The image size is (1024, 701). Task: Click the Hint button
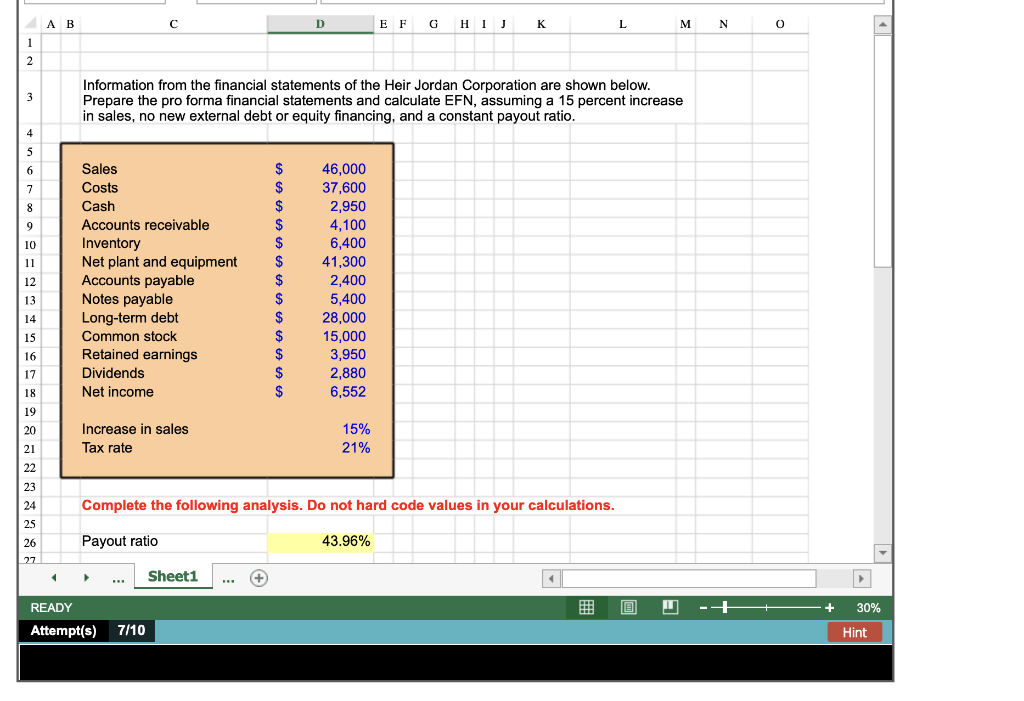tap(856, 631)
